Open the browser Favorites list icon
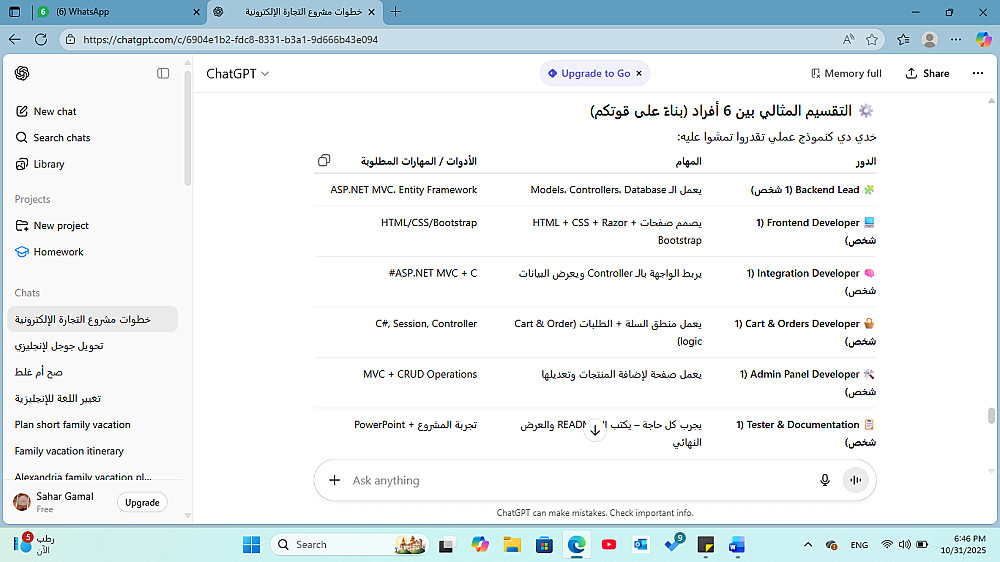 [x=903, y=40]
